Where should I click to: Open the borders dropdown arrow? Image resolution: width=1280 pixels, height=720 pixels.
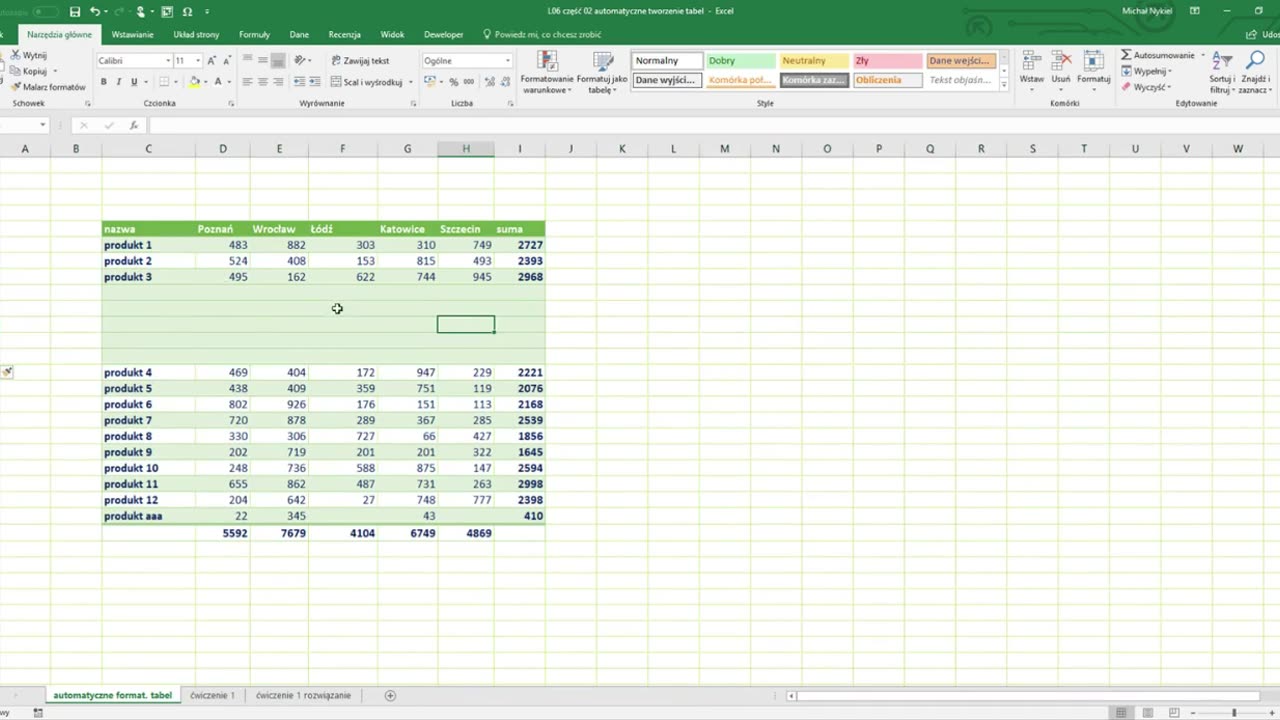[178, 82]
